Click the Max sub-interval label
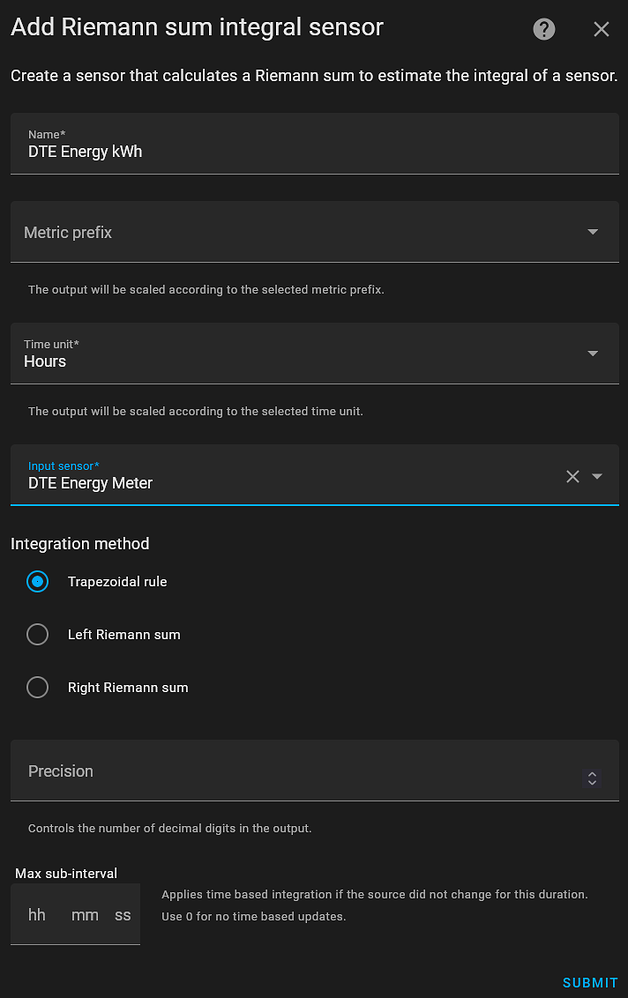Viewport: 628px width, 998px height. [66, 873]
